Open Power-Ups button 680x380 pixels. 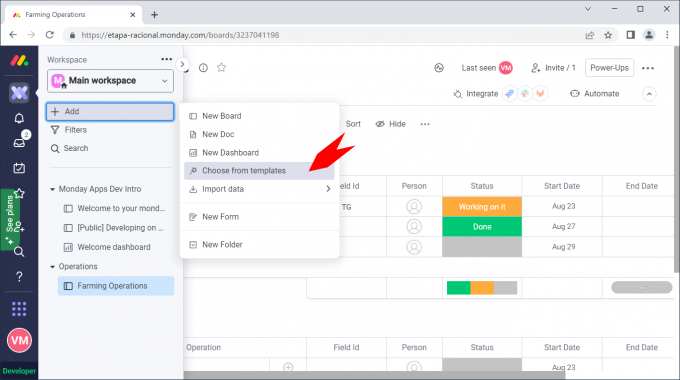click(x=609, y=68)
